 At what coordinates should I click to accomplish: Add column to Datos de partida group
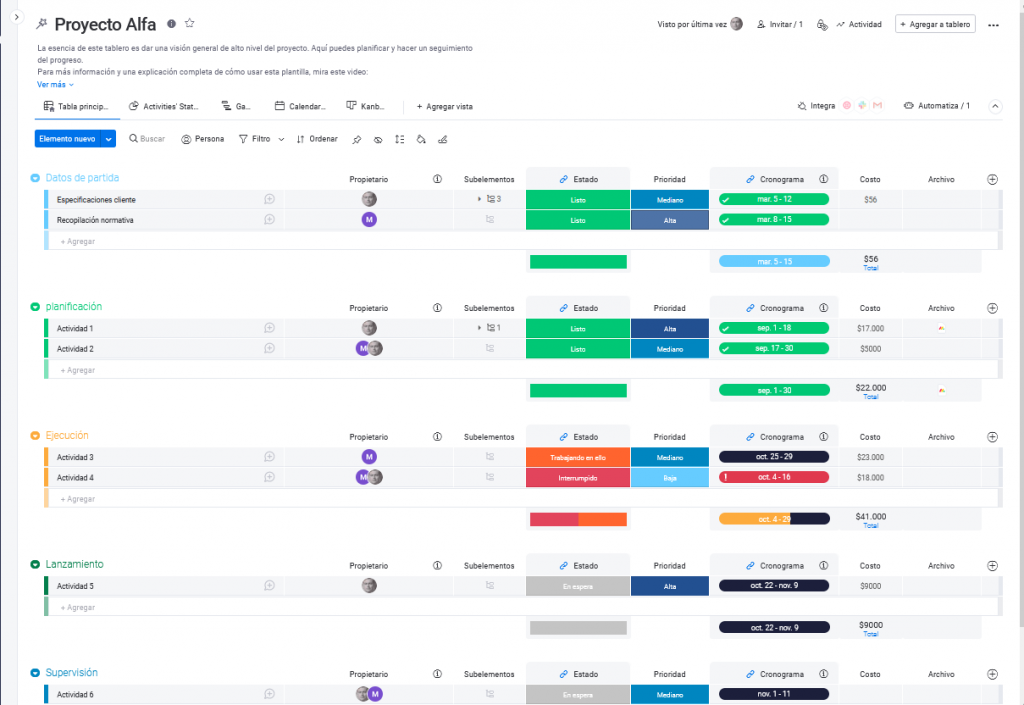coord(992,179)
